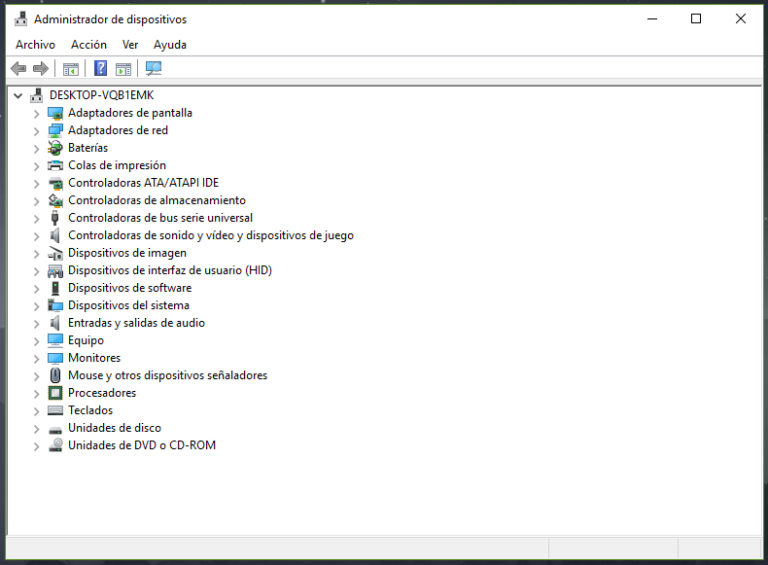This screenshot has width=768, height=565.
Task: Click the show/hide action pane toolbar icon
Action: (123, 69)
